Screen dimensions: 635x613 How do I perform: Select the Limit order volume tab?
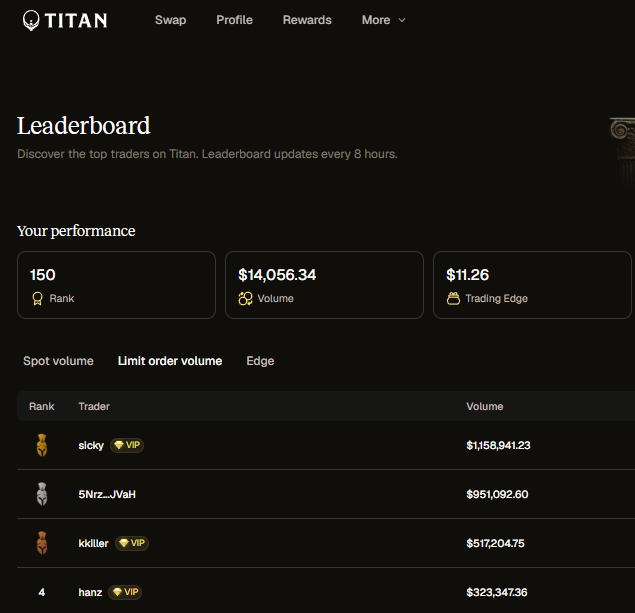(x=170, y=361)
